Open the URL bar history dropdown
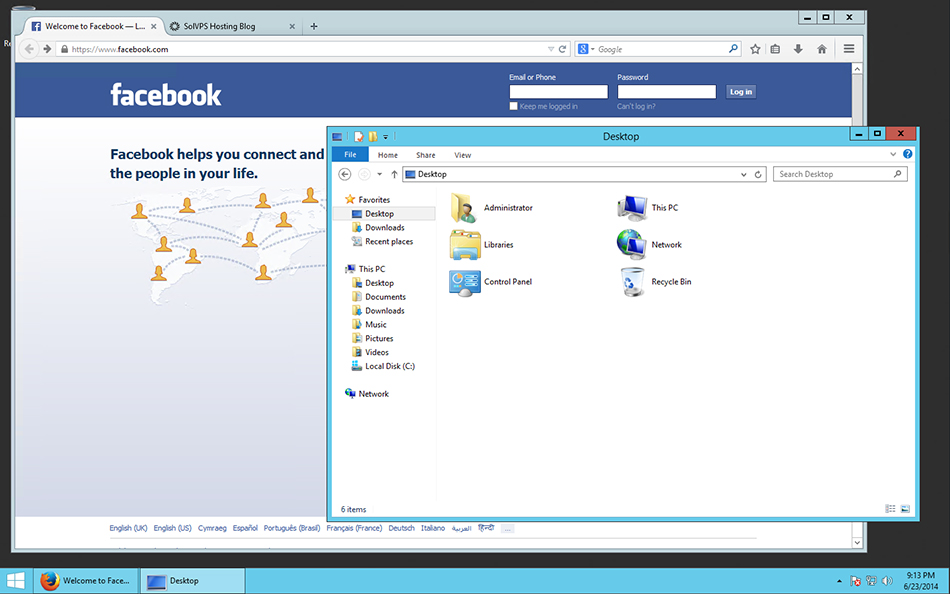Viewport: 950px width, 594px height. 551,49
